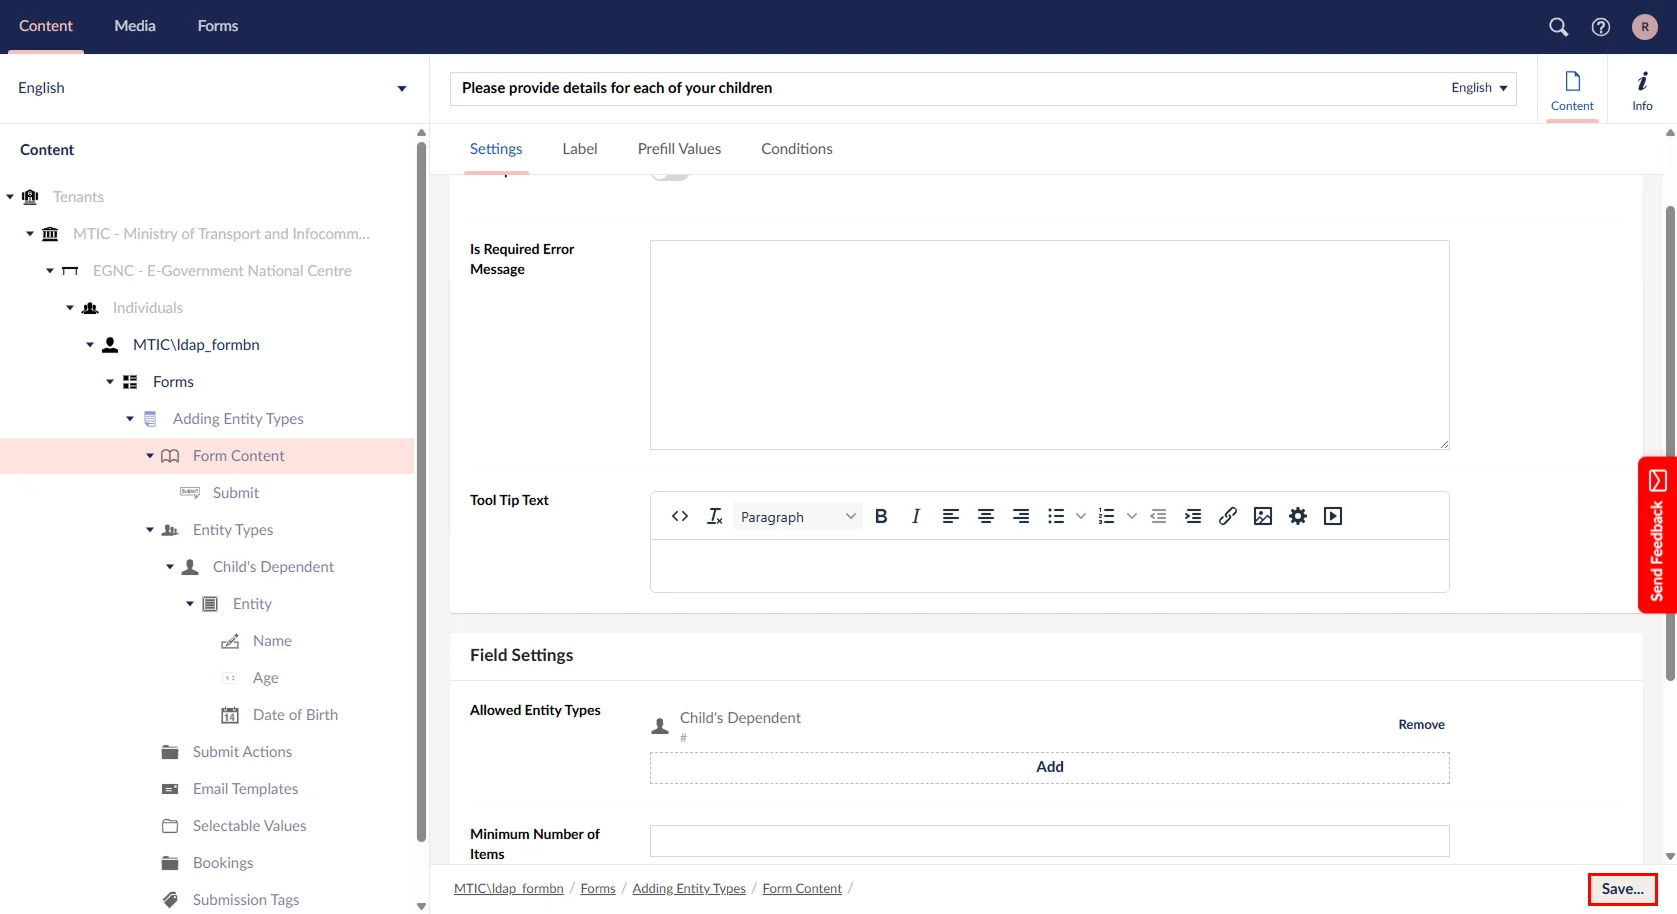This screenshot has height=914, width=1677.
Task: Click the embed media video icon
Action: click(1333, 516)
